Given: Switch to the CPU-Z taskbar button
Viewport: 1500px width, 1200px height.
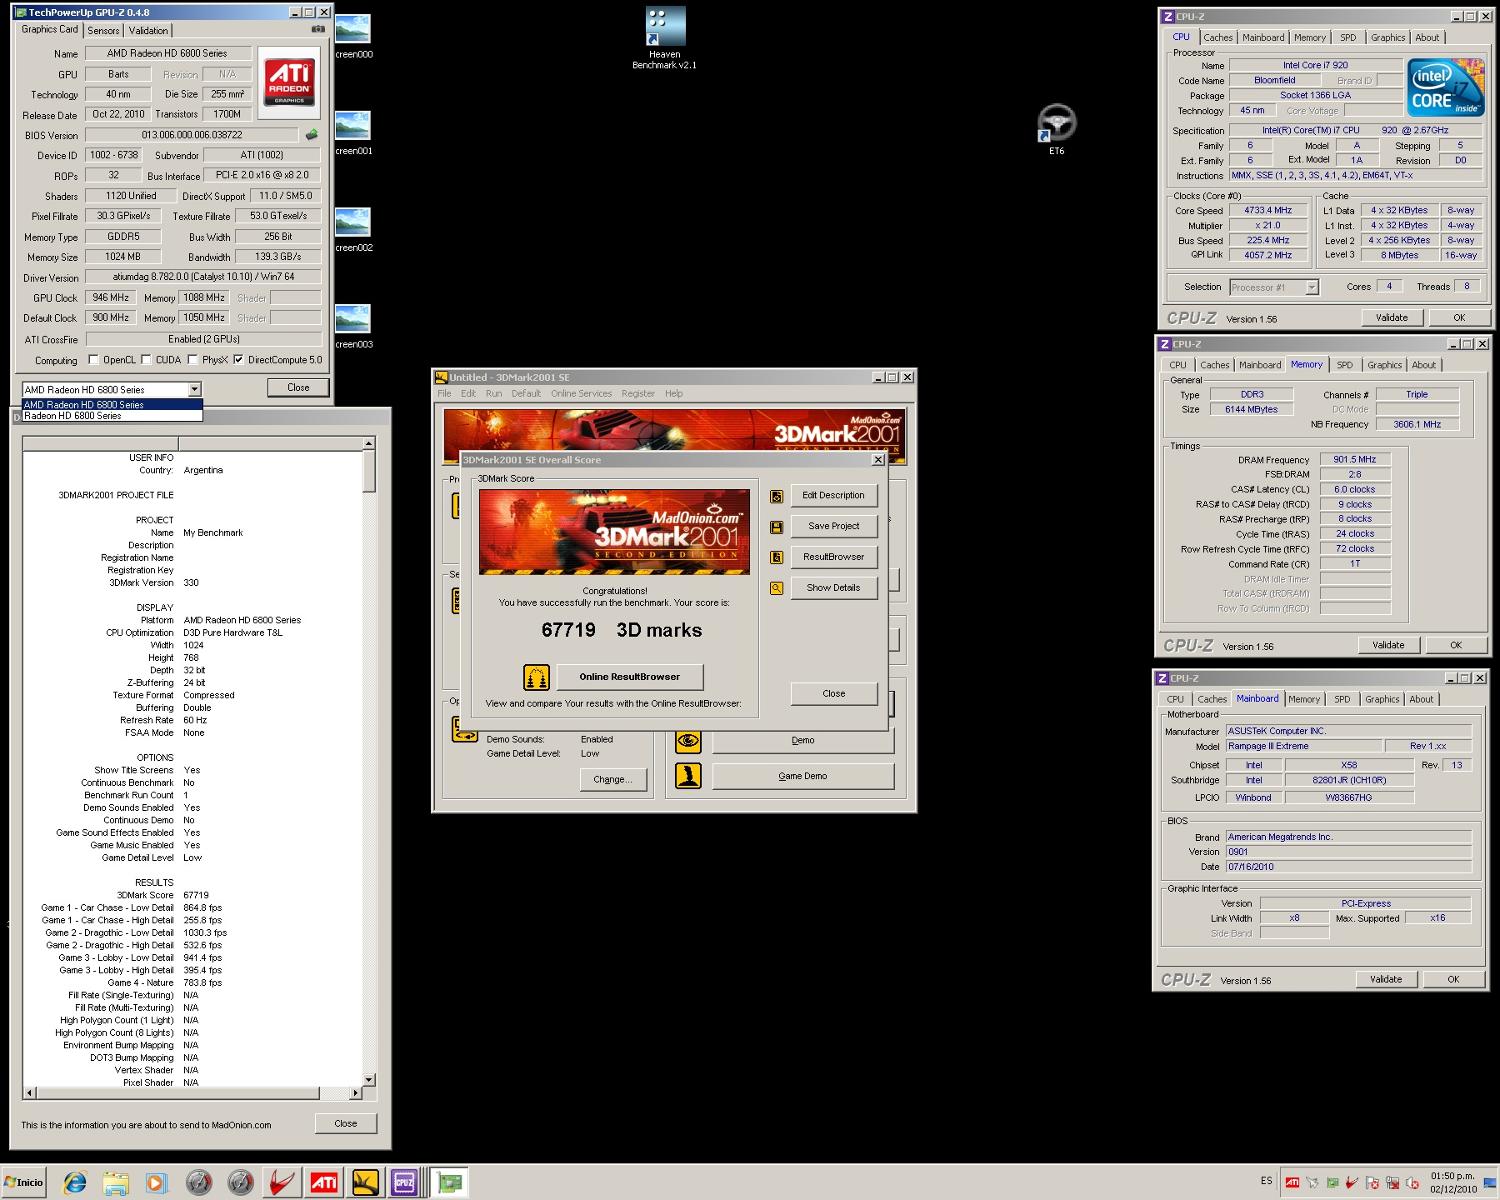Looking at the screenshot, I should (x=404, y=1183).
